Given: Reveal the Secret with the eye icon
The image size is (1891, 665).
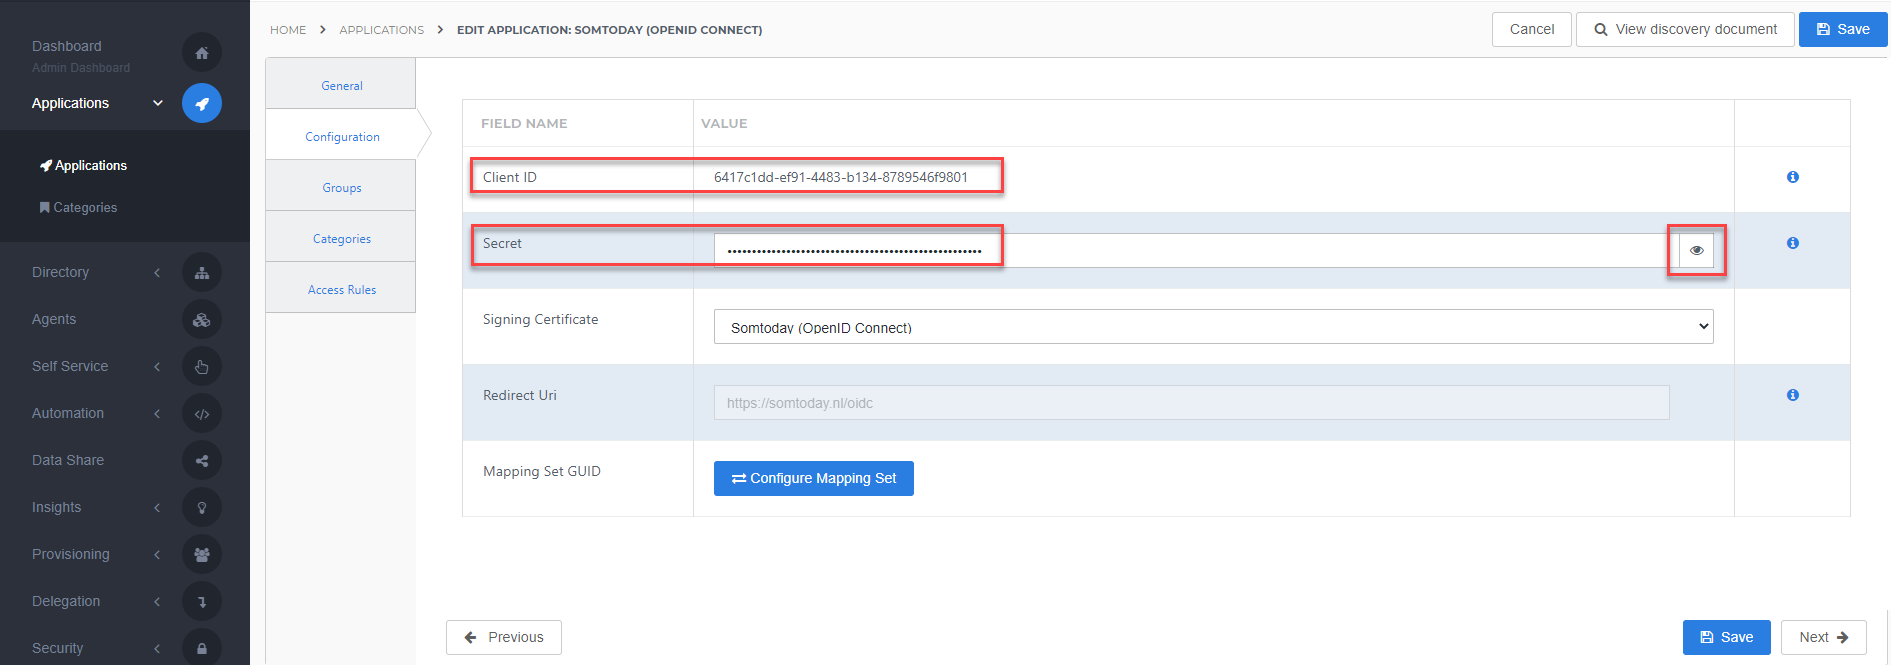Looking at the screenshot, I should (1696, 250).
